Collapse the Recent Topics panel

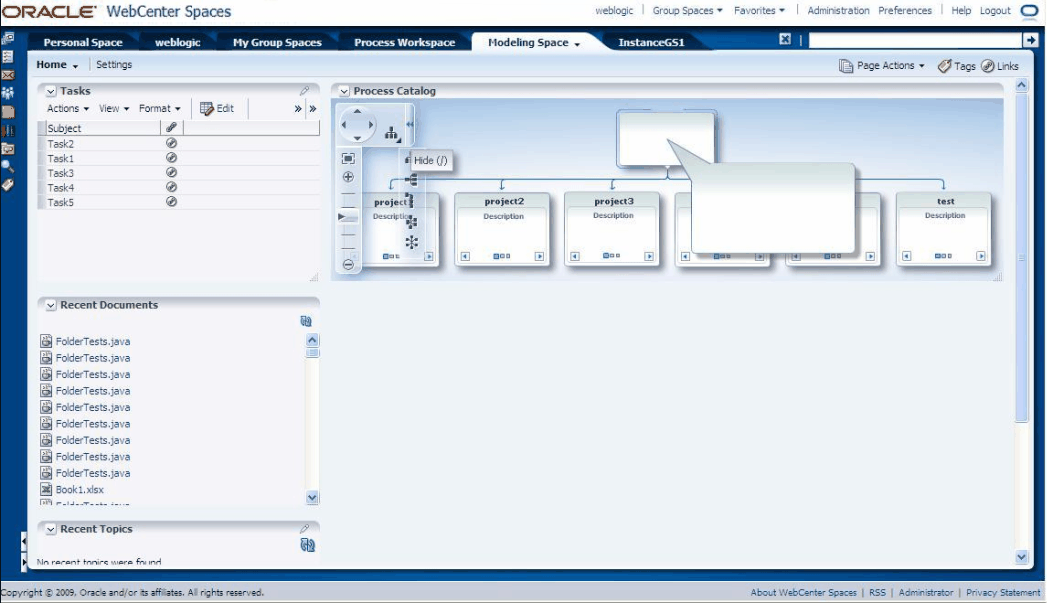[x=51, y=529]
